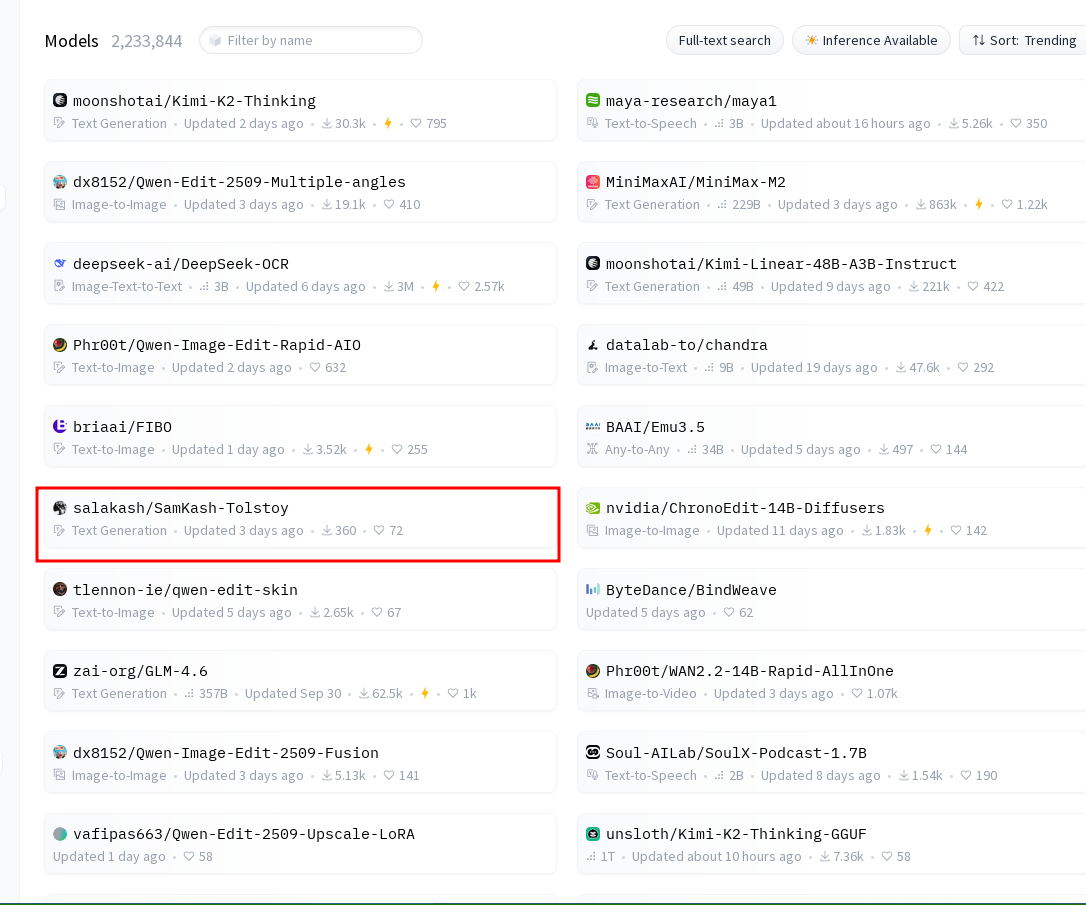Viewport: 1086px width, 905px height.
Task: Click the dx8152 avatar beside Qwen-Image-Edit-2509-Fusion
Action: pyautogui.click(x=60, y=752)
